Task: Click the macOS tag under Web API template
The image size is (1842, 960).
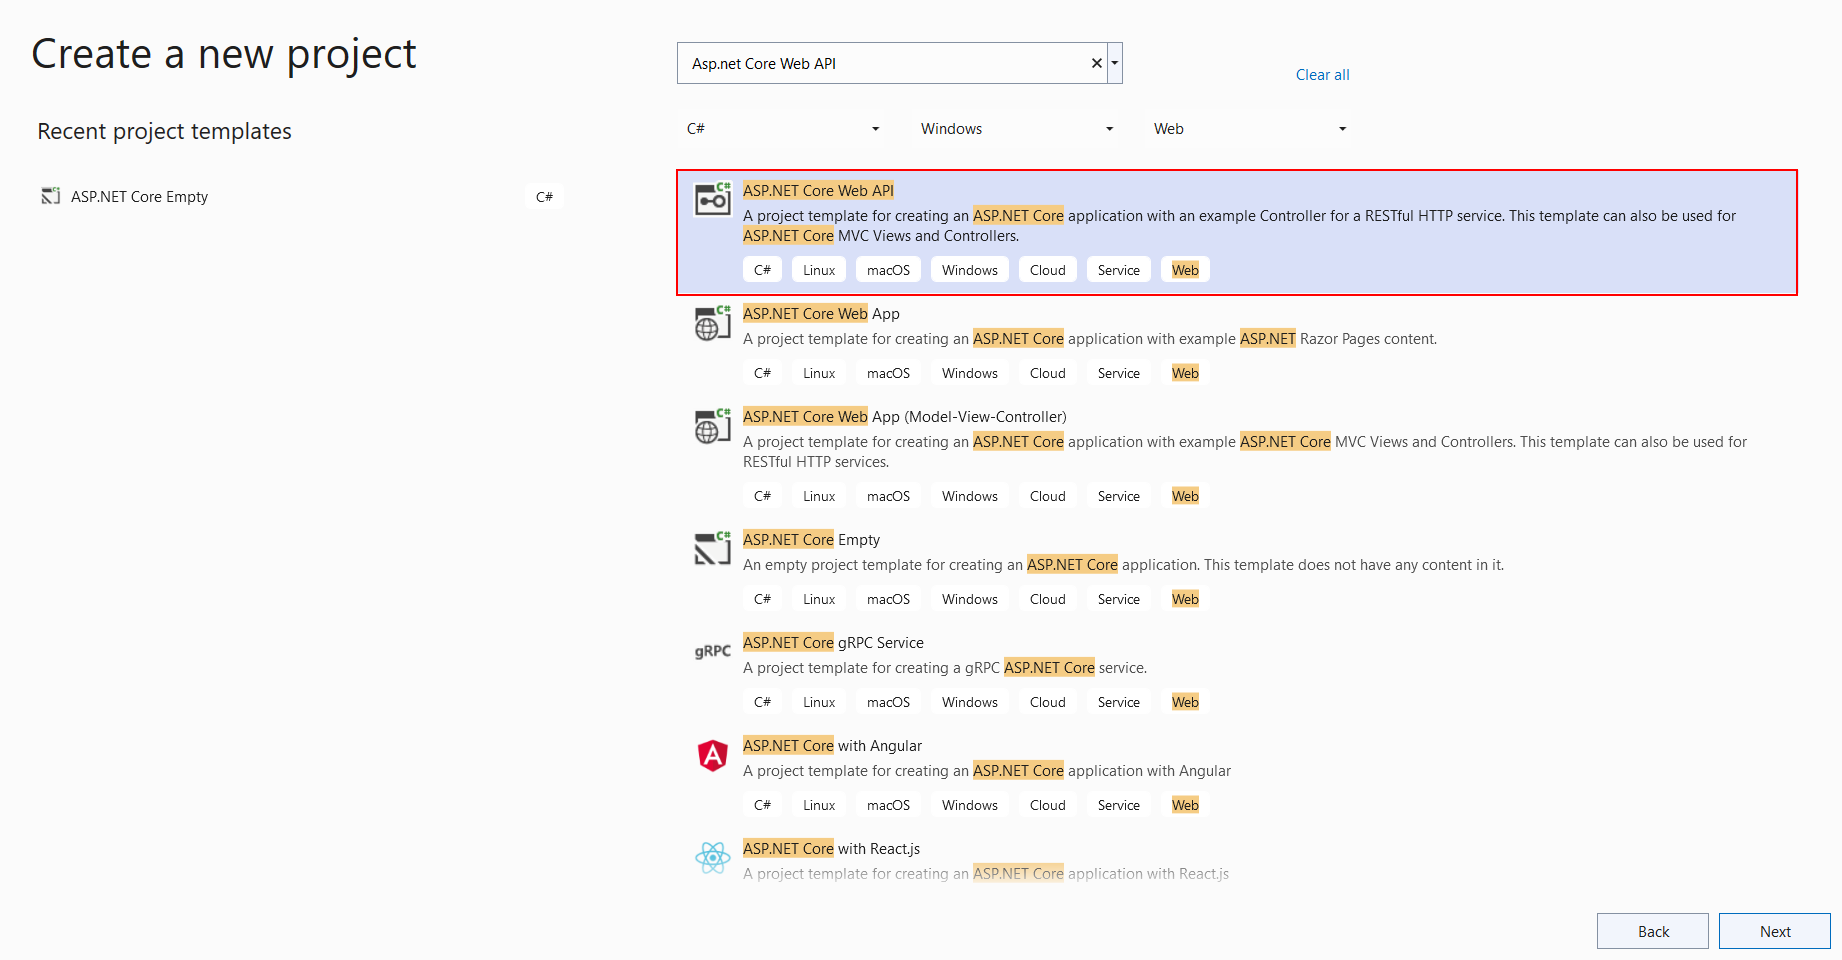Action: [x=888, y=270]
